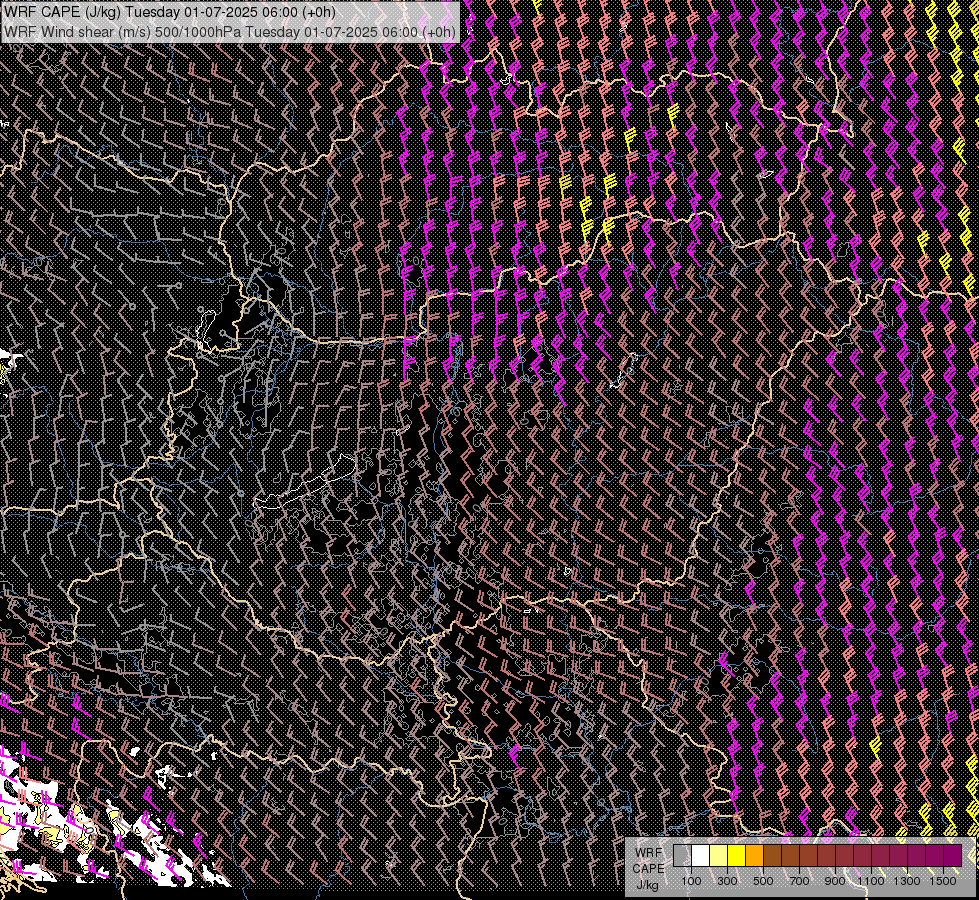
Task: Click the WRF CAPE title line
Action: click(170, 12)
